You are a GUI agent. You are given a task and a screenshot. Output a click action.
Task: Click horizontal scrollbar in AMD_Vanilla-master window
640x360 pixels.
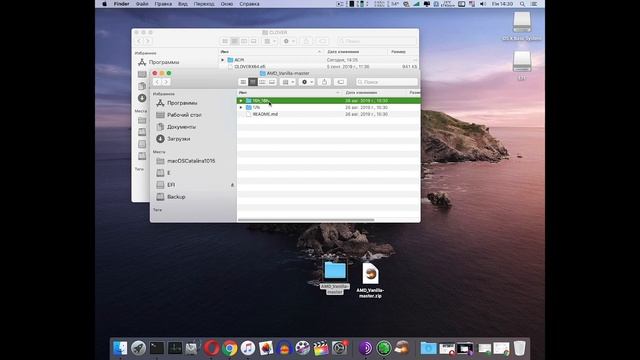click(x=306, y=220)
